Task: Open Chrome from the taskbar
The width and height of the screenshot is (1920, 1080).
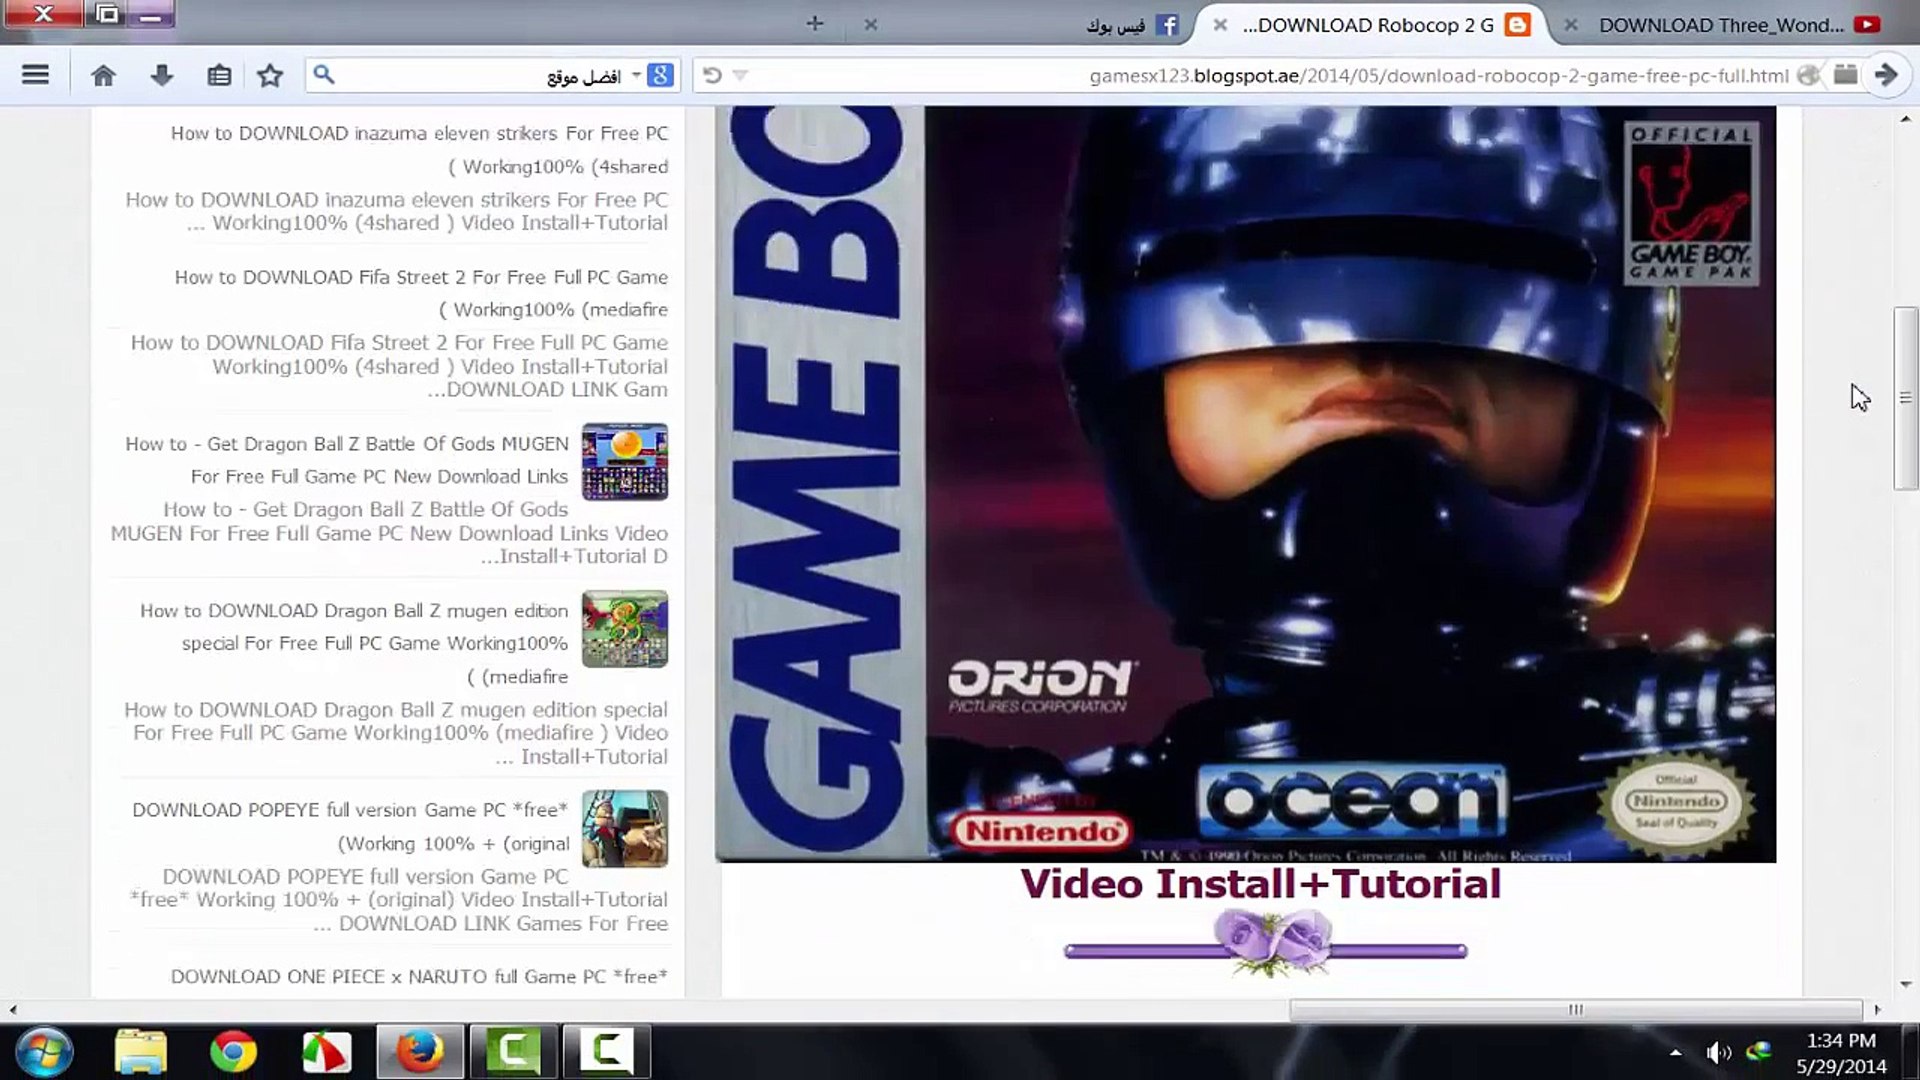Action: [x=233, y=1052]
